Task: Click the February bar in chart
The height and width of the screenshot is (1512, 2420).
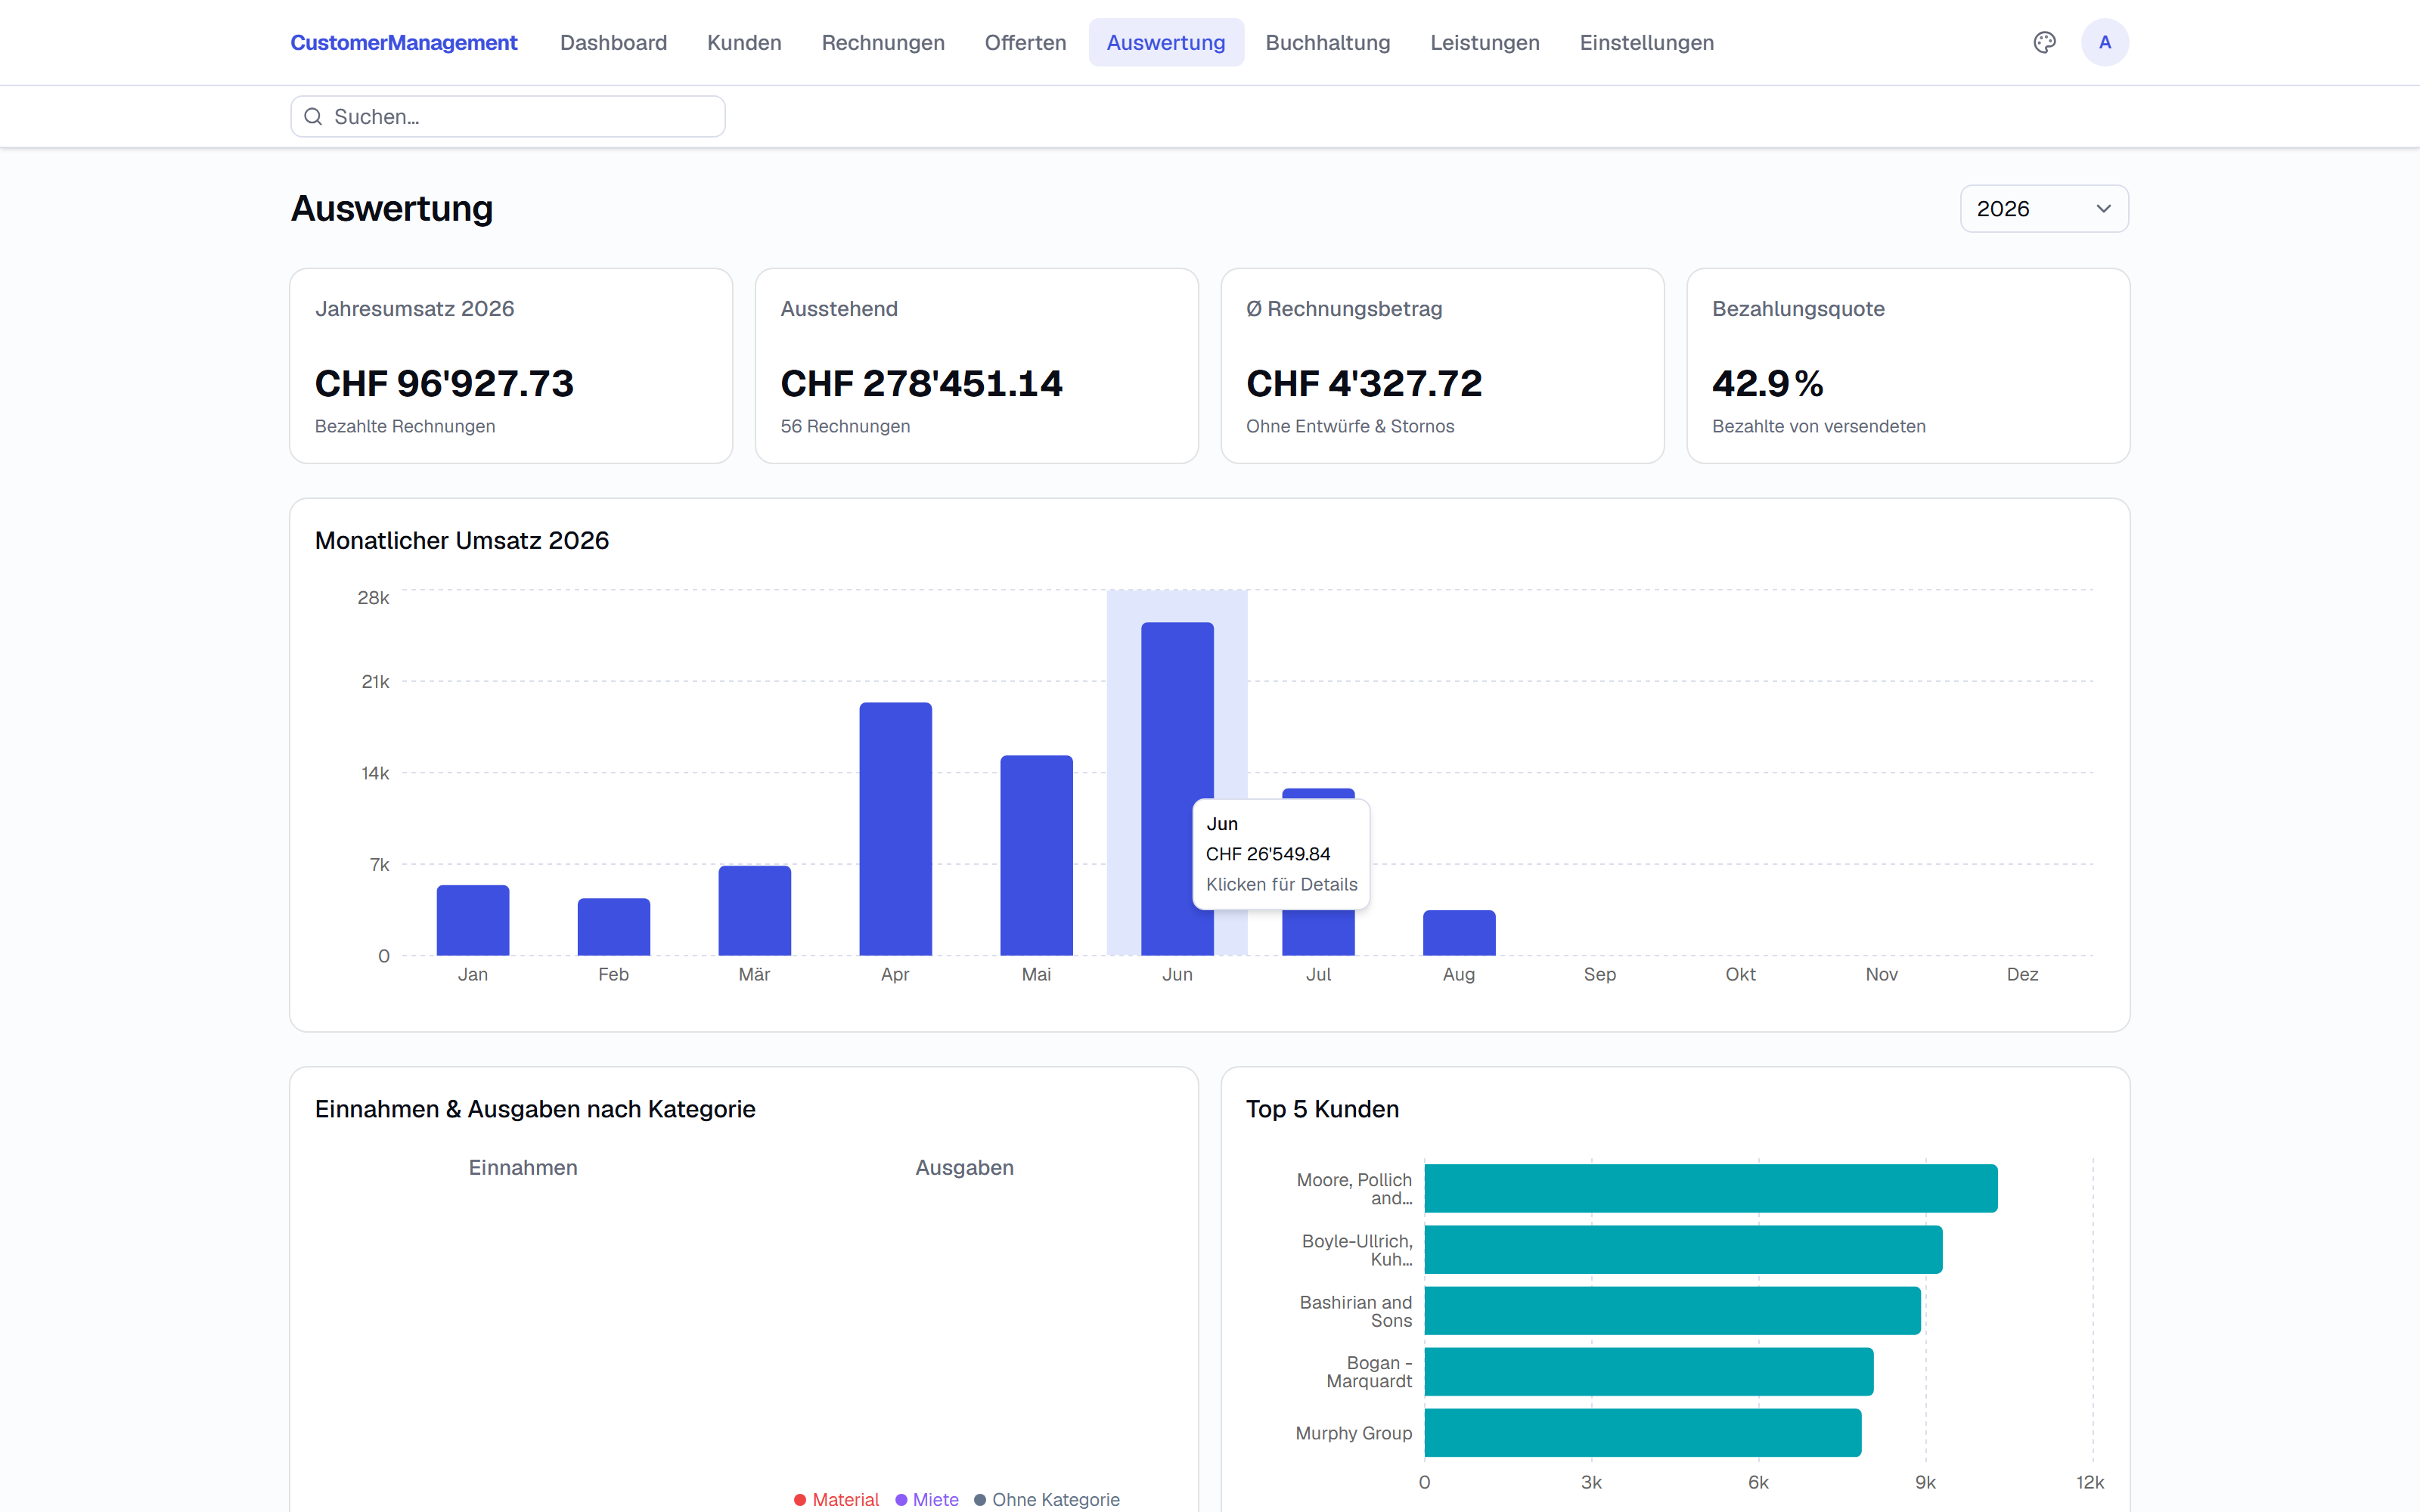Action: (x=614, y=927)
